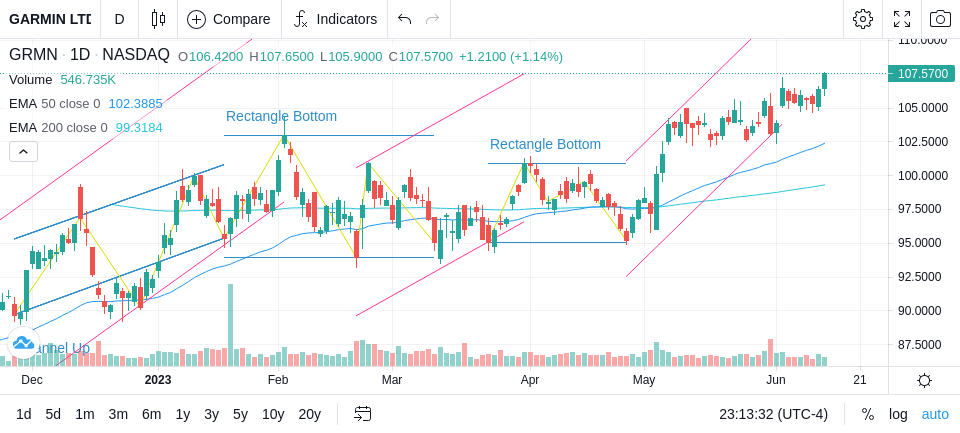
Task: Toggle percent scale
Action: point(868,414)
